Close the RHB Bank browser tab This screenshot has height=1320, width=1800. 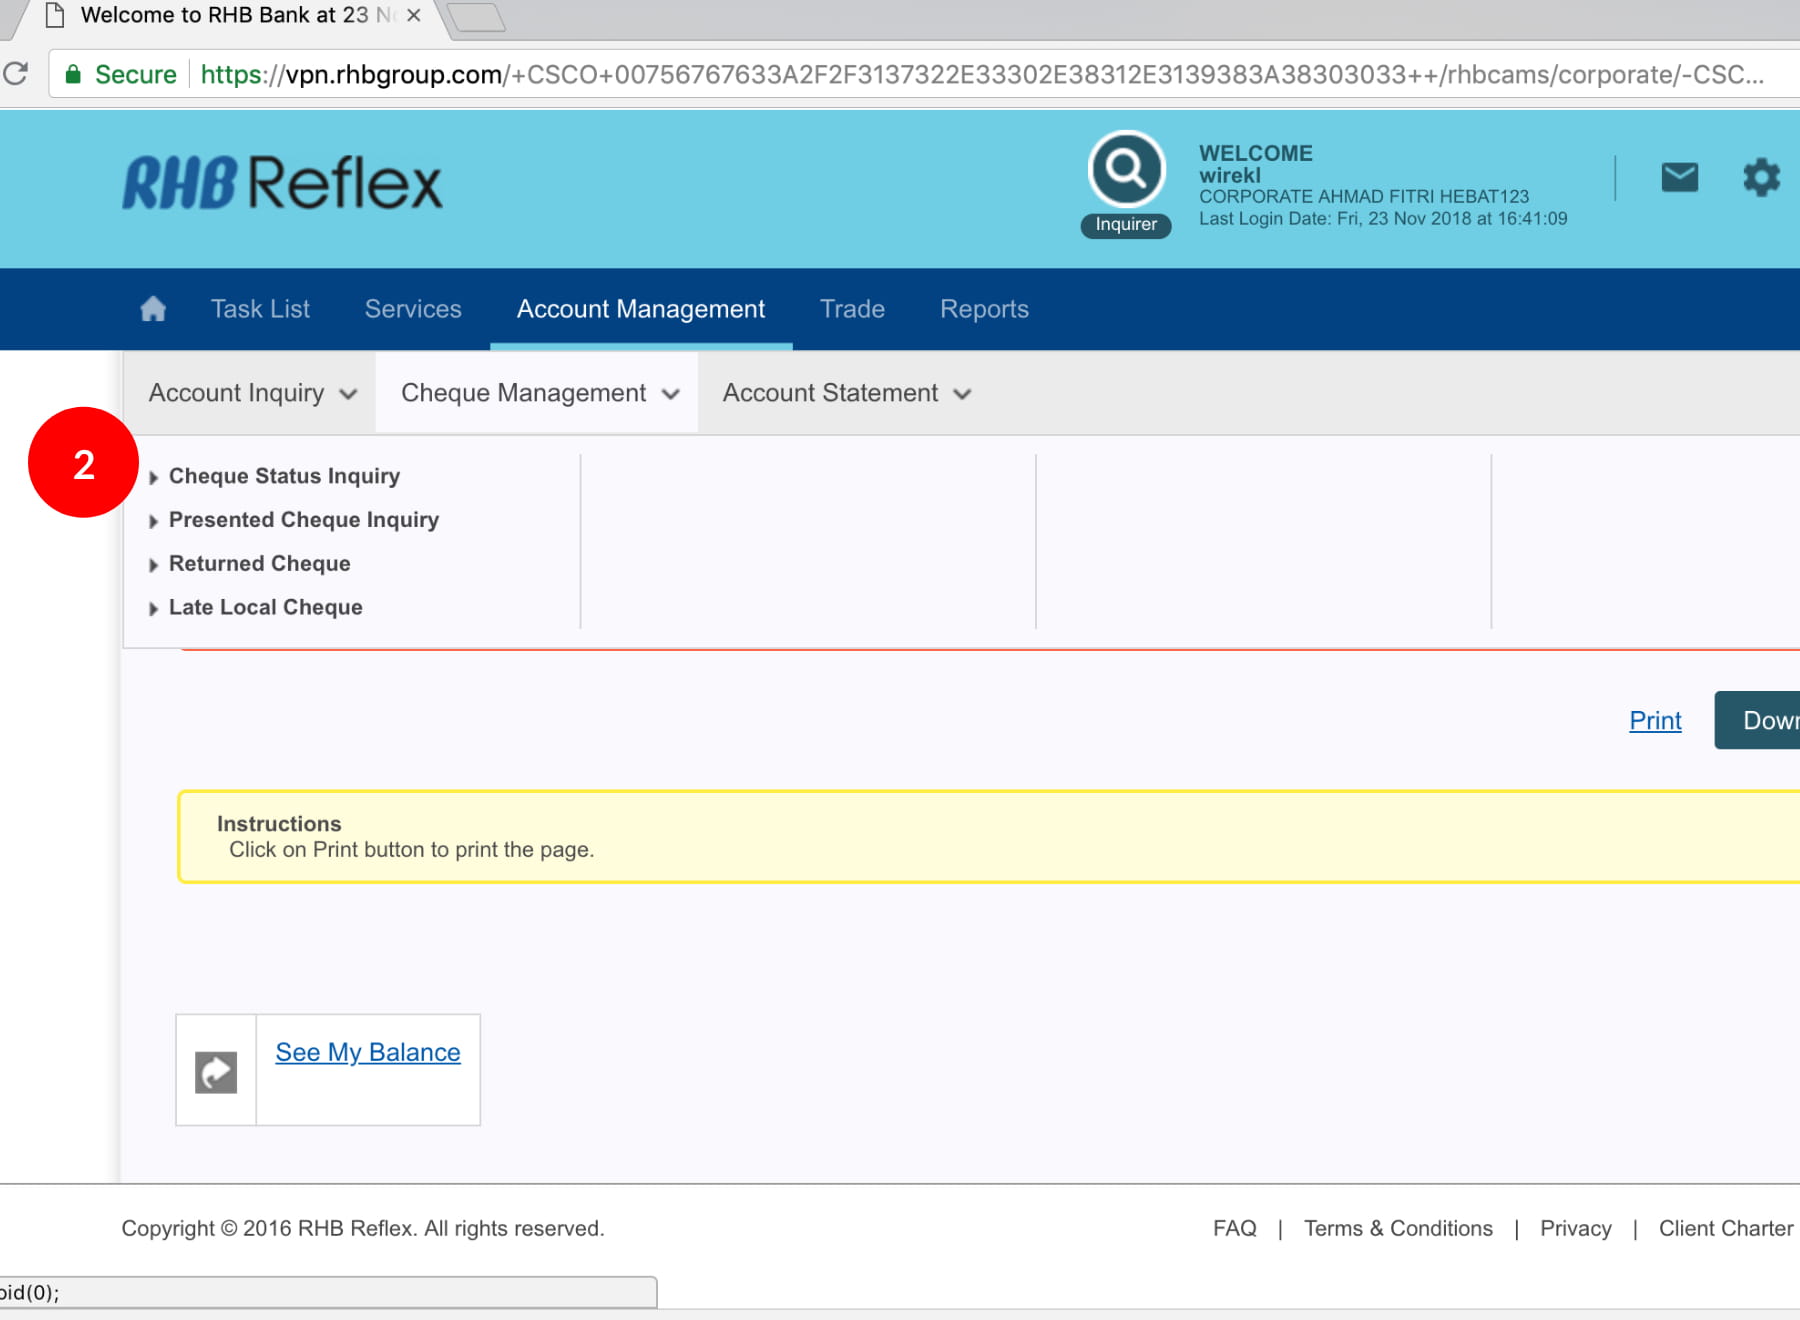[x=413, y=16]
